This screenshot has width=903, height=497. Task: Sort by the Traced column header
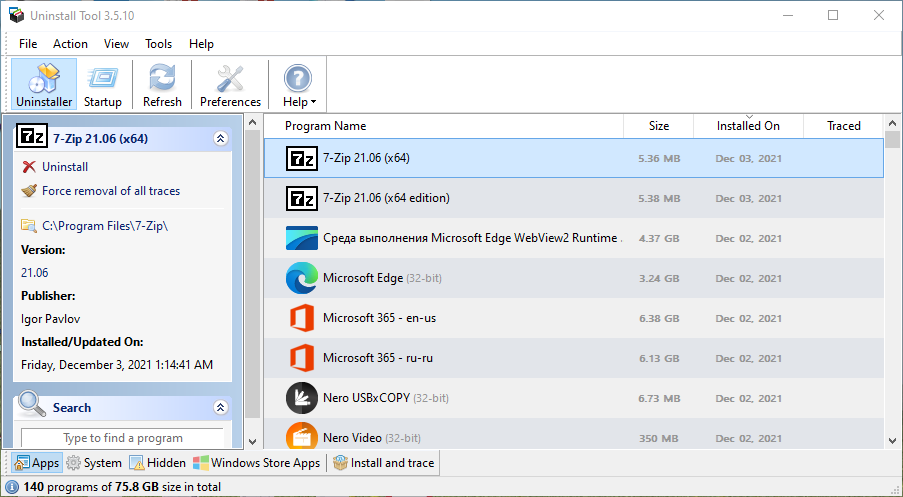click(x=844, y=126)
